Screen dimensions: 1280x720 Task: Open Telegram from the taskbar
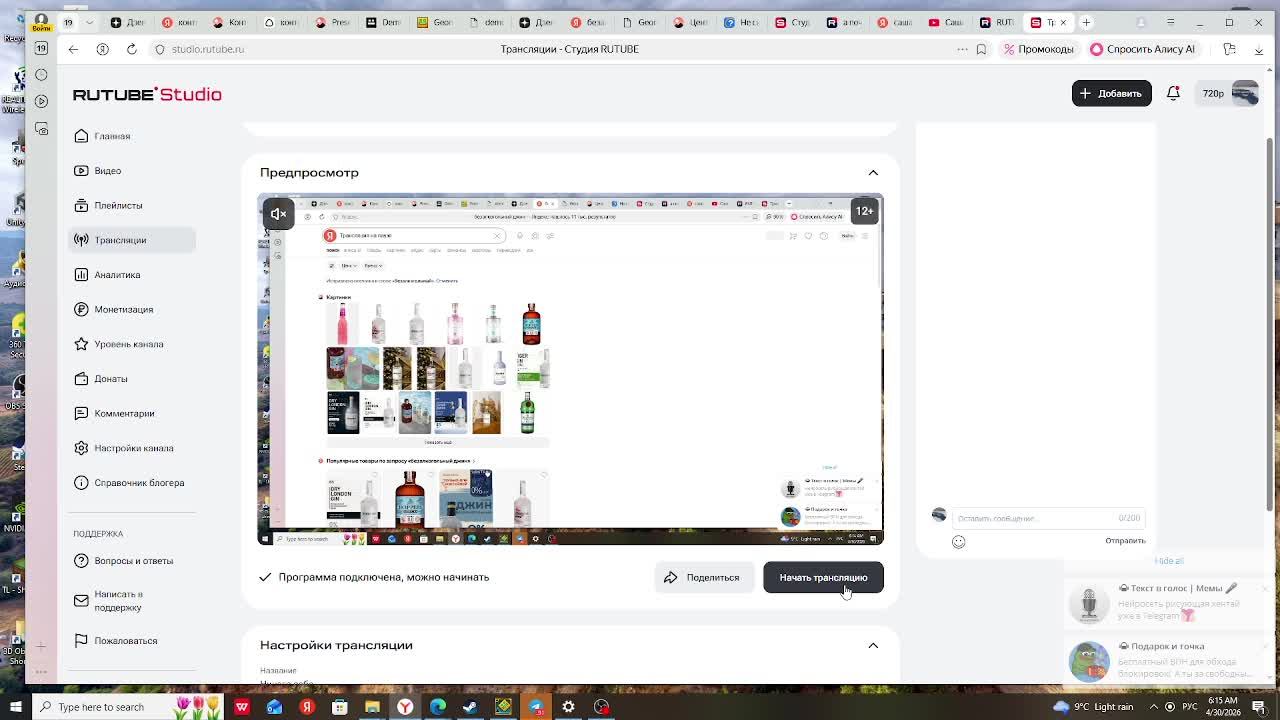pos(536,707)
